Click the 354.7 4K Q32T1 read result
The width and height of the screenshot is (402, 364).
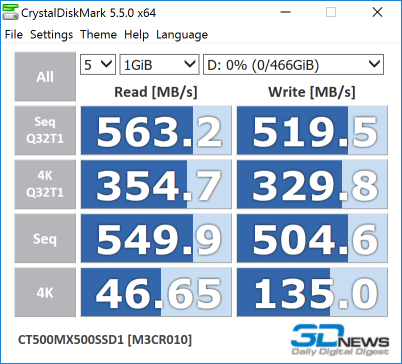point(156,184)
